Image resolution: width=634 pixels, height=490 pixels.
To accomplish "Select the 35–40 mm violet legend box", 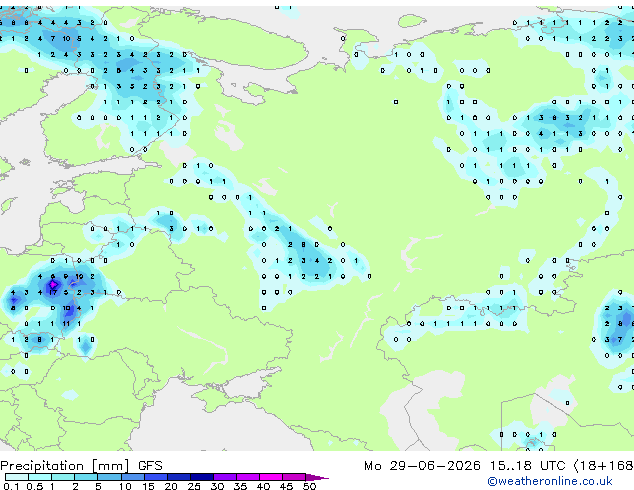I will coord(248,477).
